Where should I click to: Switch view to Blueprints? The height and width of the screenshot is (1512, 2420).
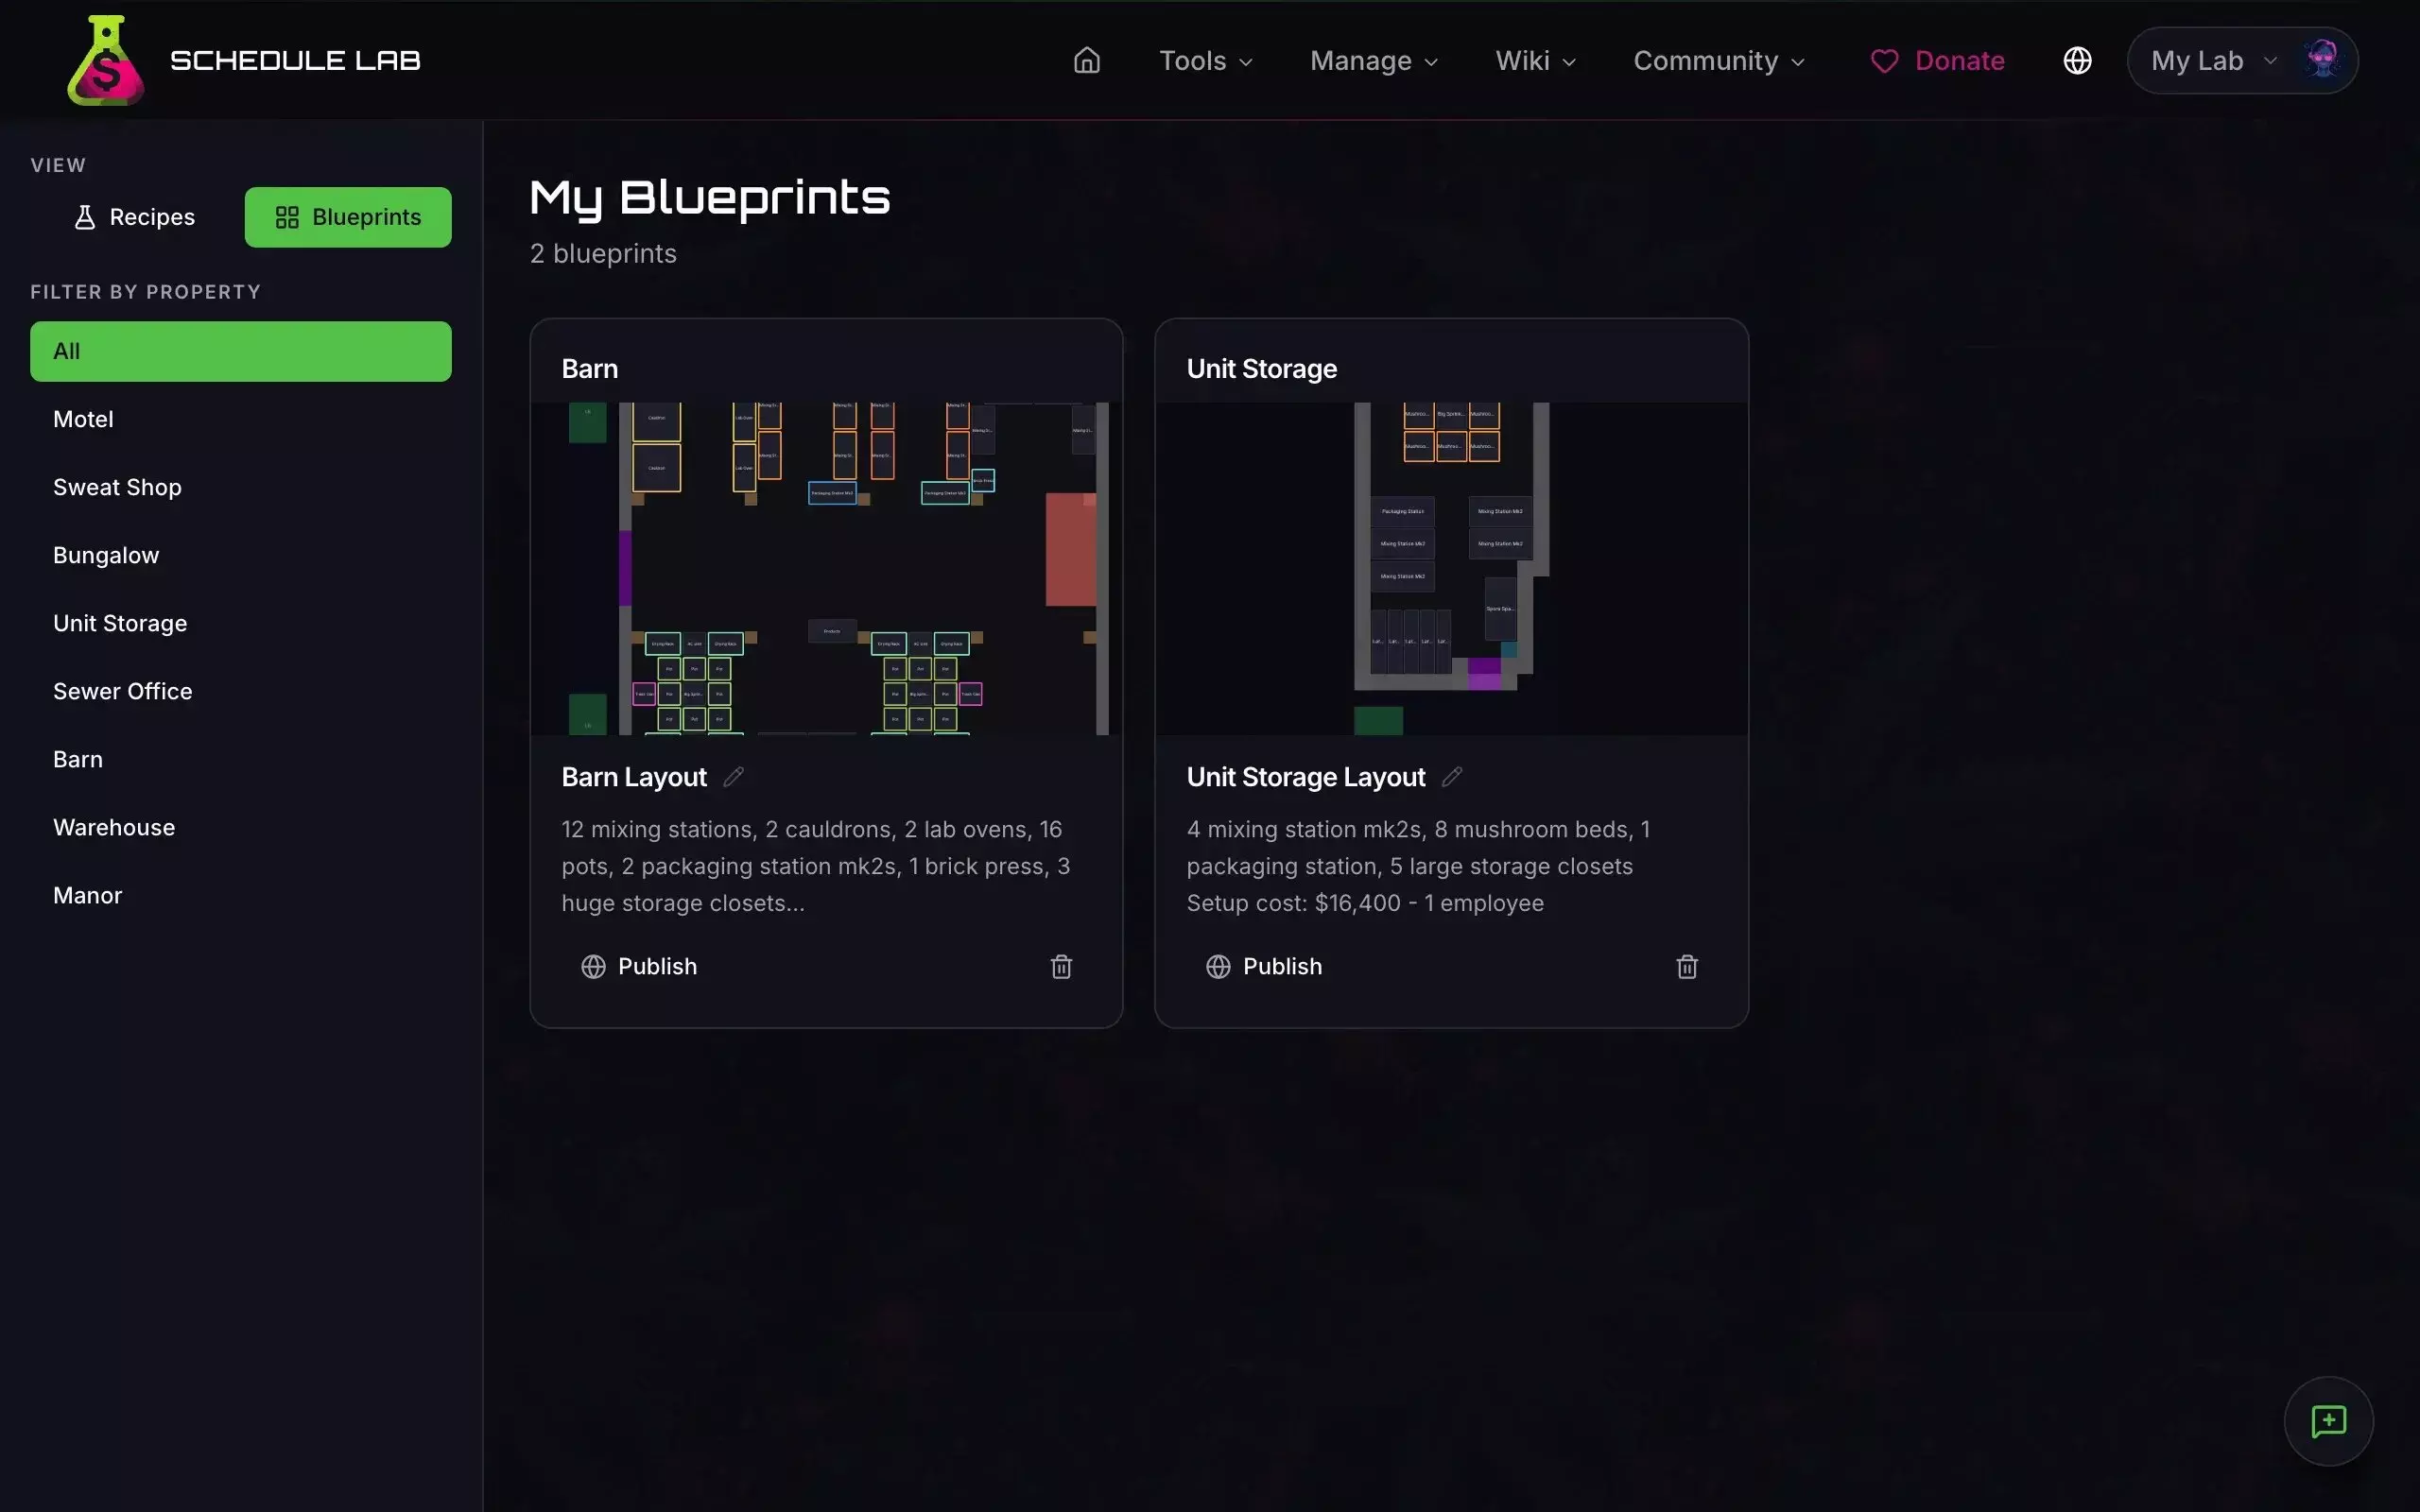click(x=348, y=217)
